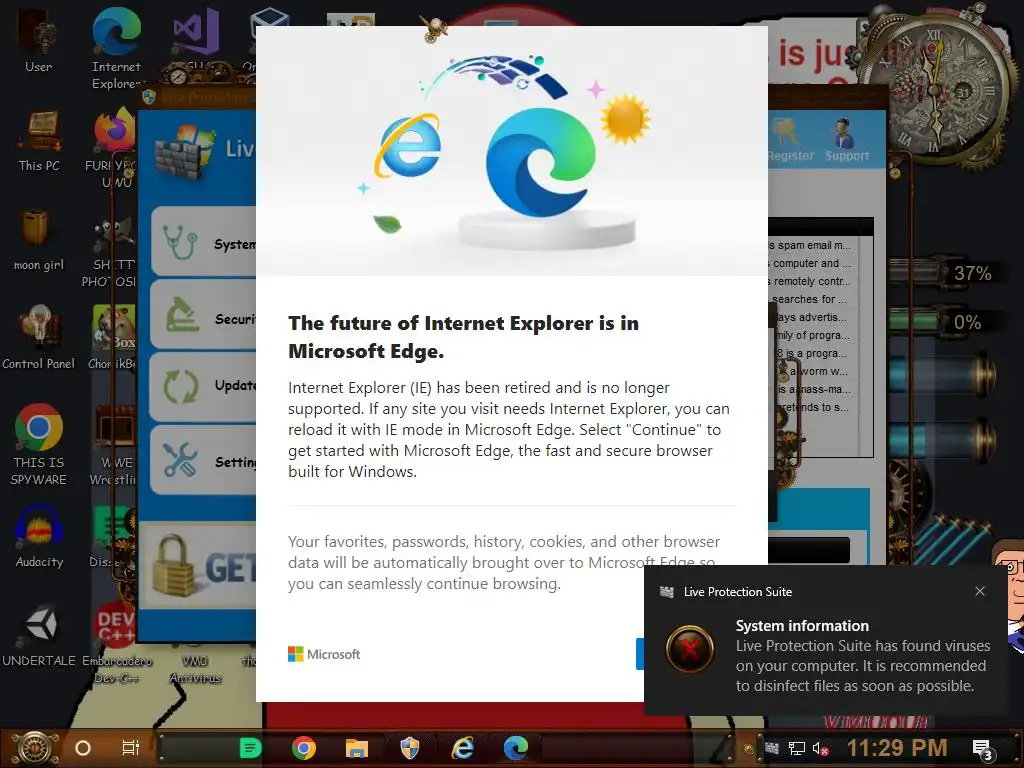This screenshot has width=1024, height=768.
Task: Switch to Microsoft Edge on the taskbar
Action: [516, 748]
